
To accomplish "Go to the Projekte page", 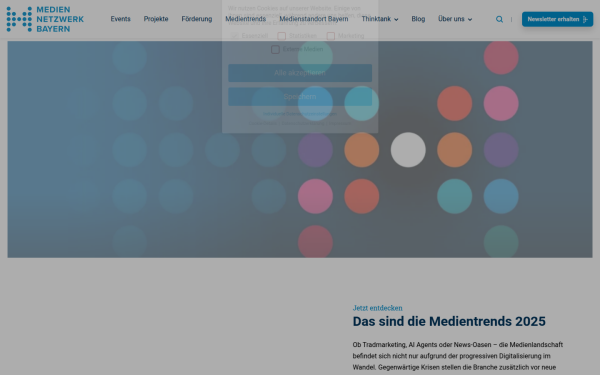I will pos(156,19).
